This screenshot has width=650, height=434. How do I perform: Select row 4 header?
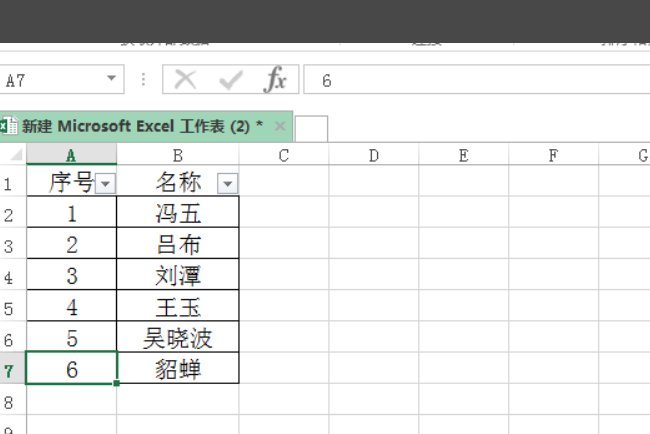(13, 274)
